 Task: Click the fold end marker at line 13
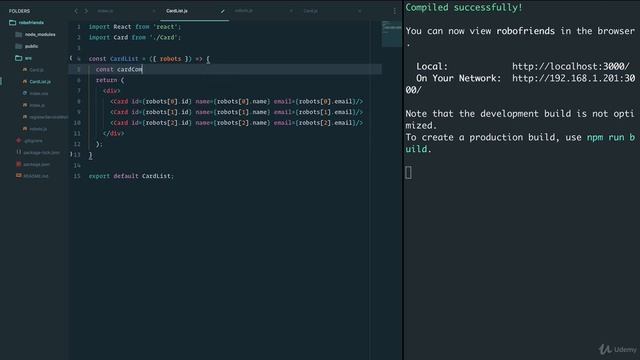pos(71,154)
